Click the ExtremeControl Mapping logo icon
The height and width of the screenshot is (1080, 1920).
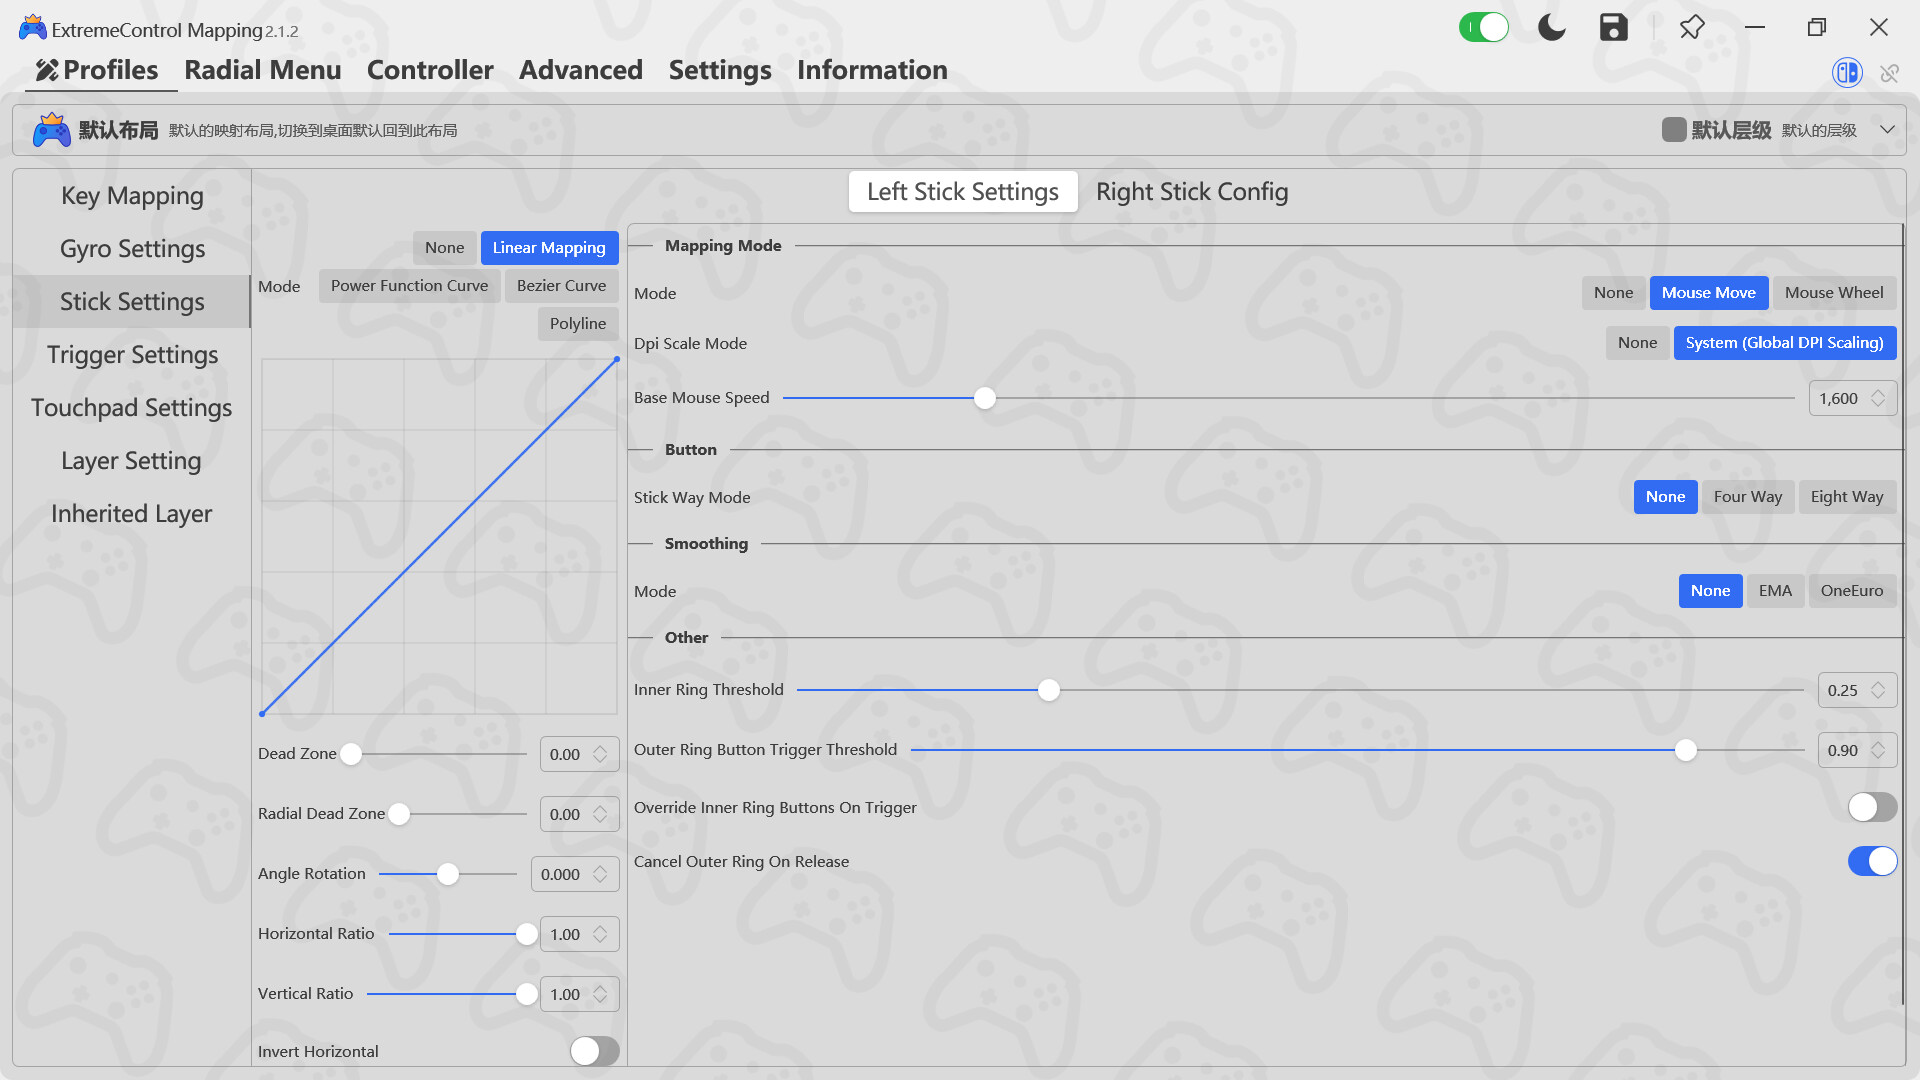32,27
